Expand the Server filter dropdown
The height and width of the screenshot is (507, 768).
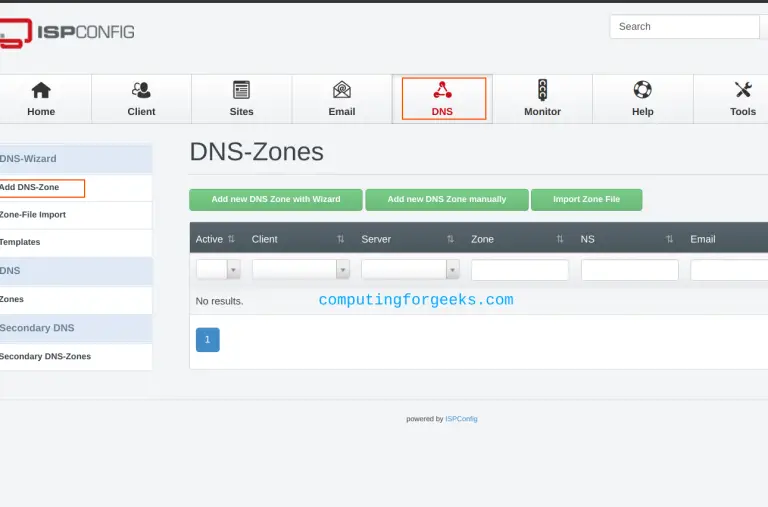(x=410, y=270)
